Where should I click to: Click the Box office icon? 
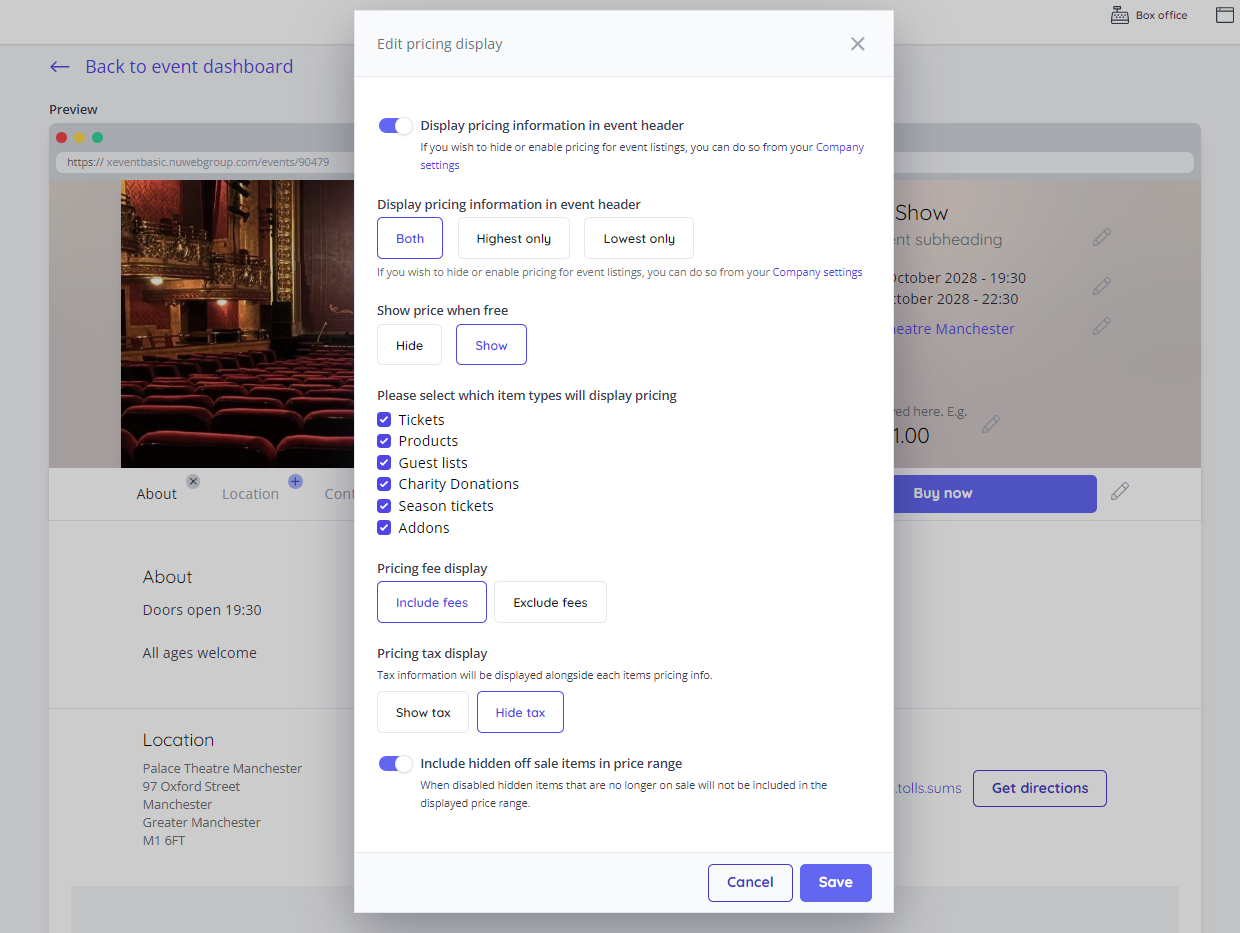point(1120,15)
